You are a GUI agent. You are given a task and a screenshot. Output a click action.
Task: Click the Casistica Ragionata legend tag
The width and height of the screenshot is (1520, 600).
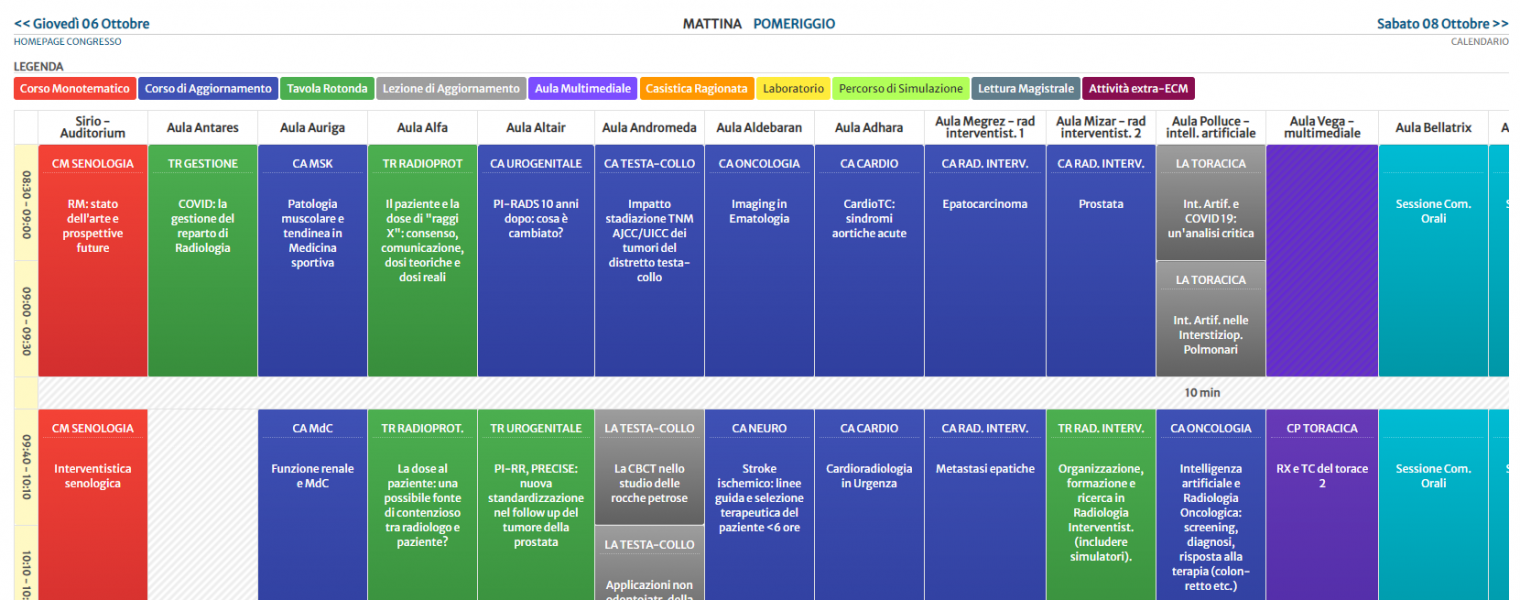tap(696, 89)
